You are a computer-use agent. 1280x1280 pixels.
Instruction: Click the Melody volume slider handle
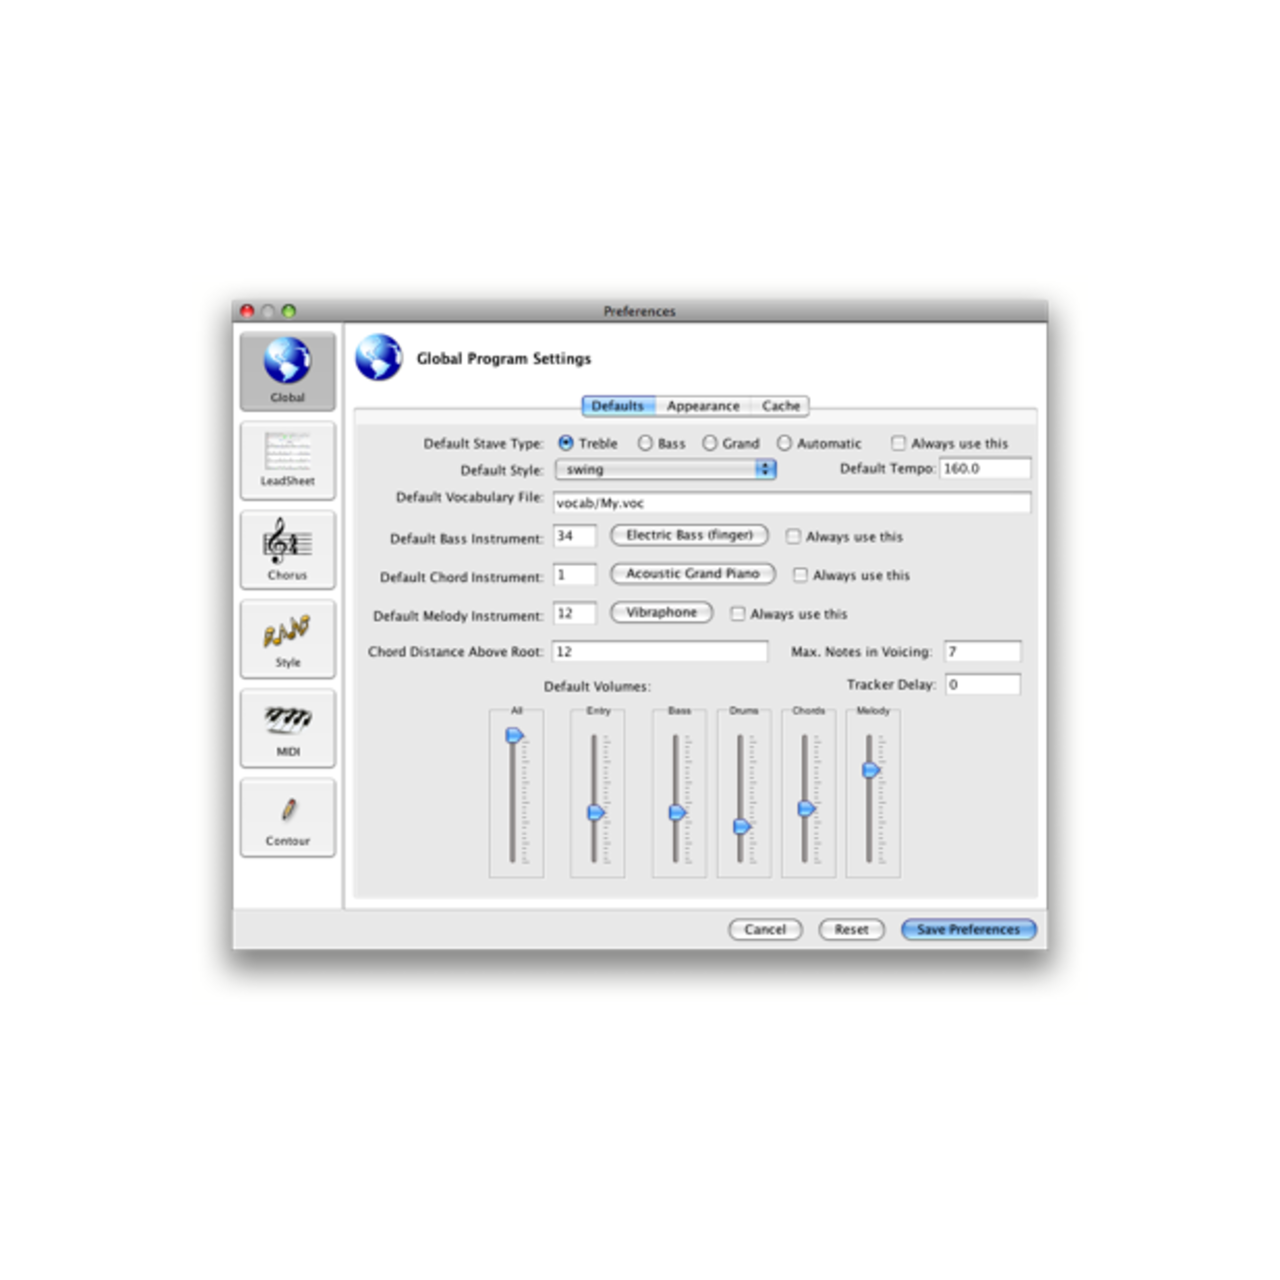point(870,770)
